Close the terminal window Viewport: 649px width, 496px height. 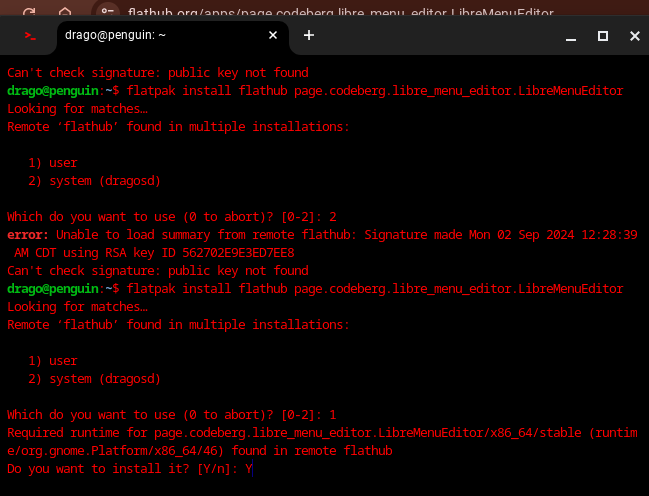635,36
